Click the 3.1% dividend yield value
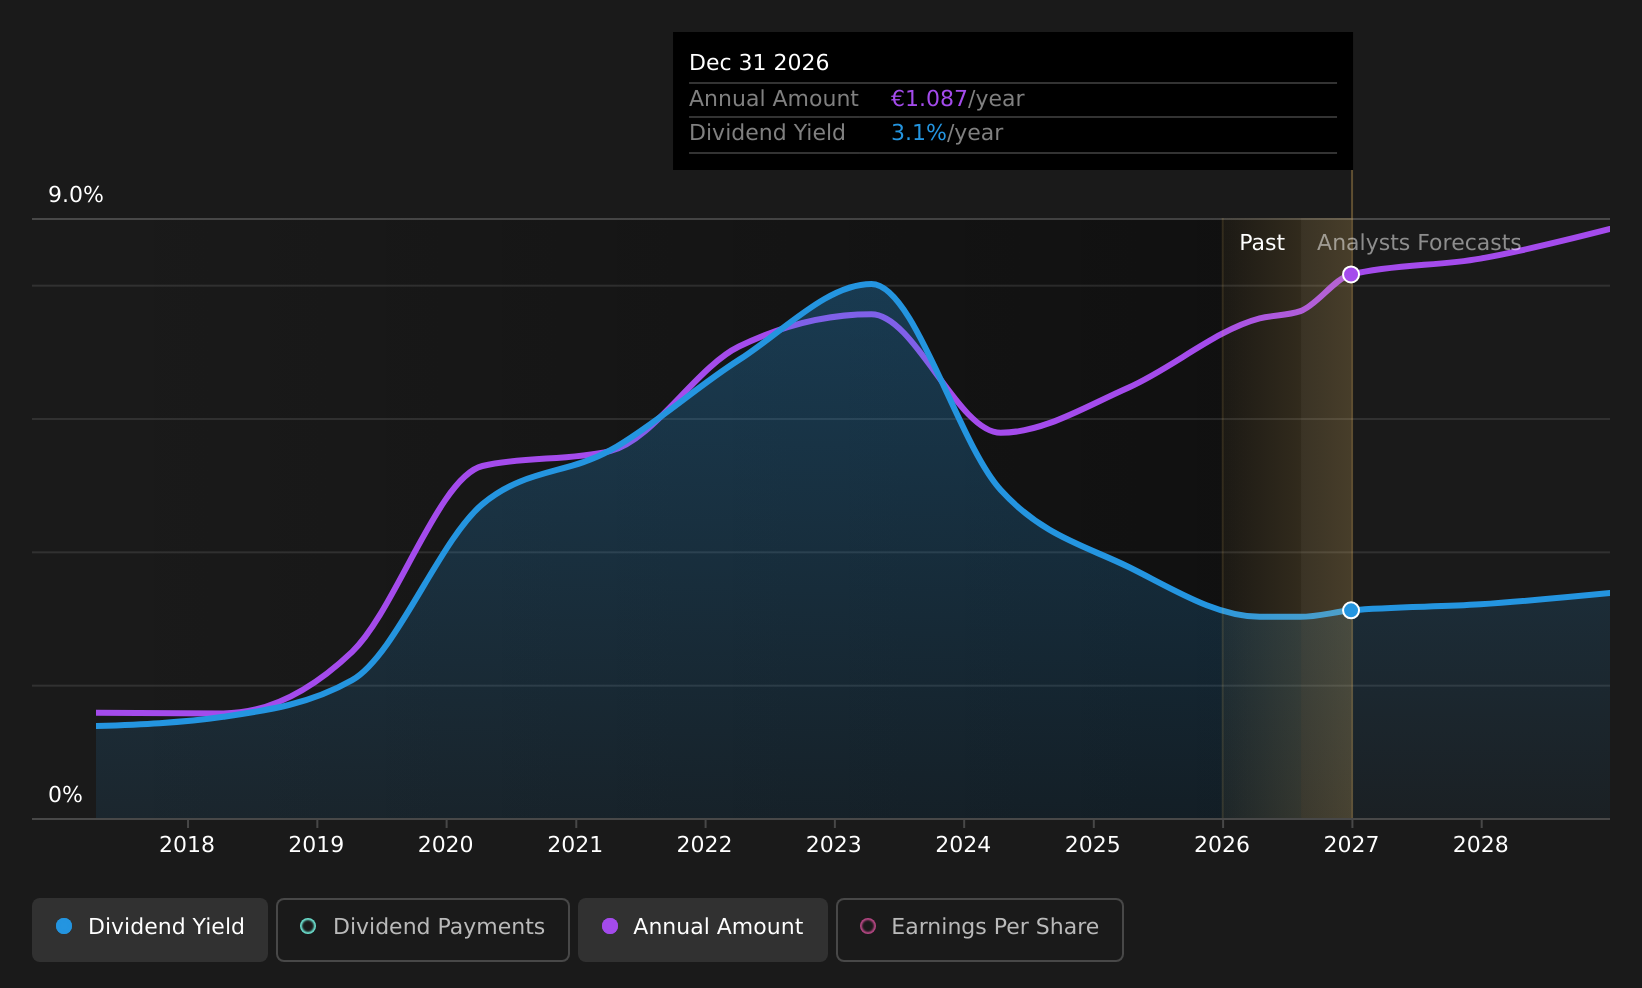 click(919, 133)
